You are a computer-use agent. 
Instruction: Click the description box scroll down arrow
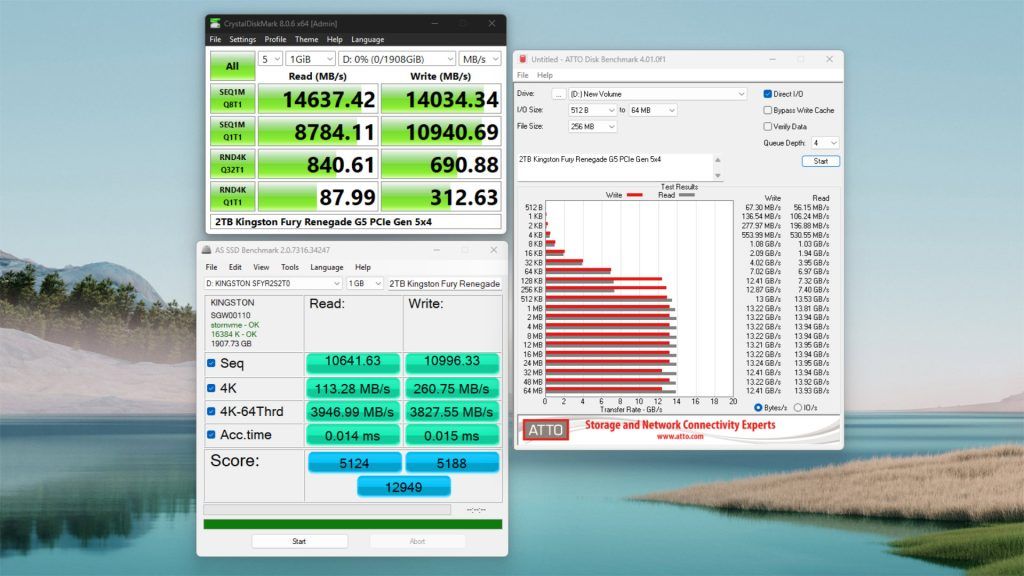click(718, 176)
